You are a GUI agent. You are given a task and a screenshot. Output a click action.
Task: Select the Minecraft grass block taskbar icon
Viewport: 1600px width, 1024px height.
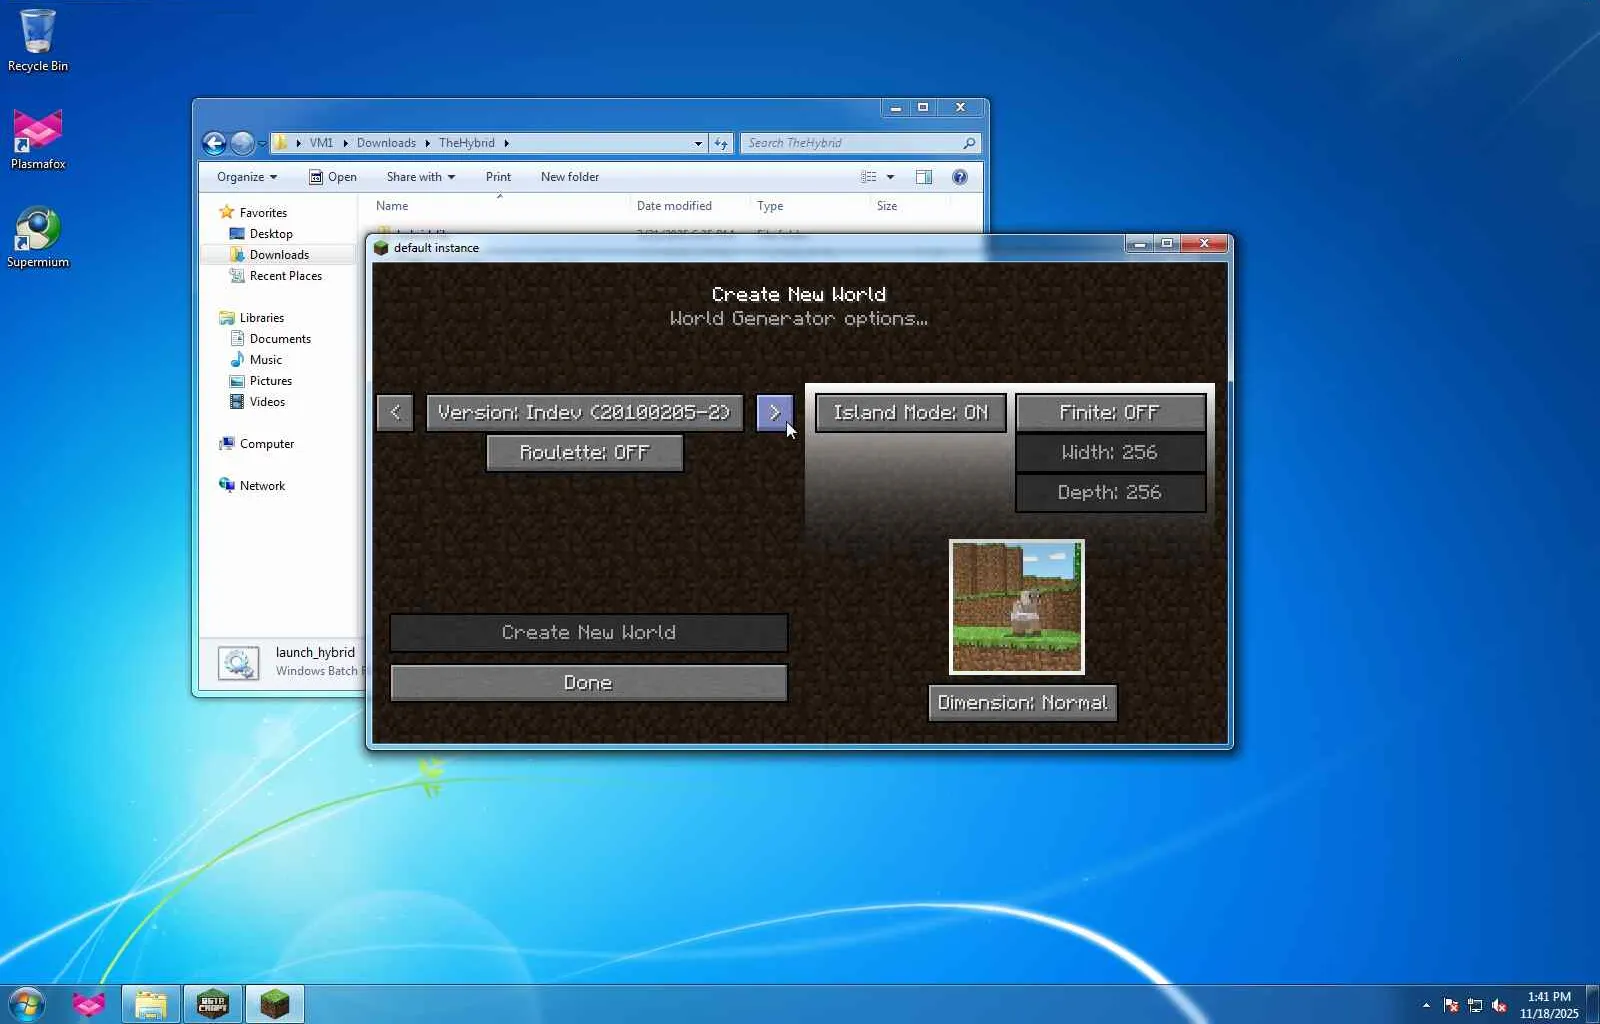pyautogui.click(x=275, y=1004)
